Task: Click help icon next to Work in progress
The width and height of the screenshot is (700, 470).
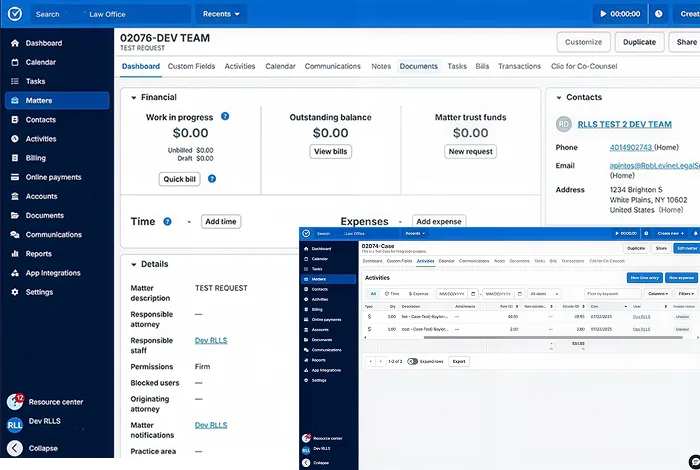Action: (225, 116)
